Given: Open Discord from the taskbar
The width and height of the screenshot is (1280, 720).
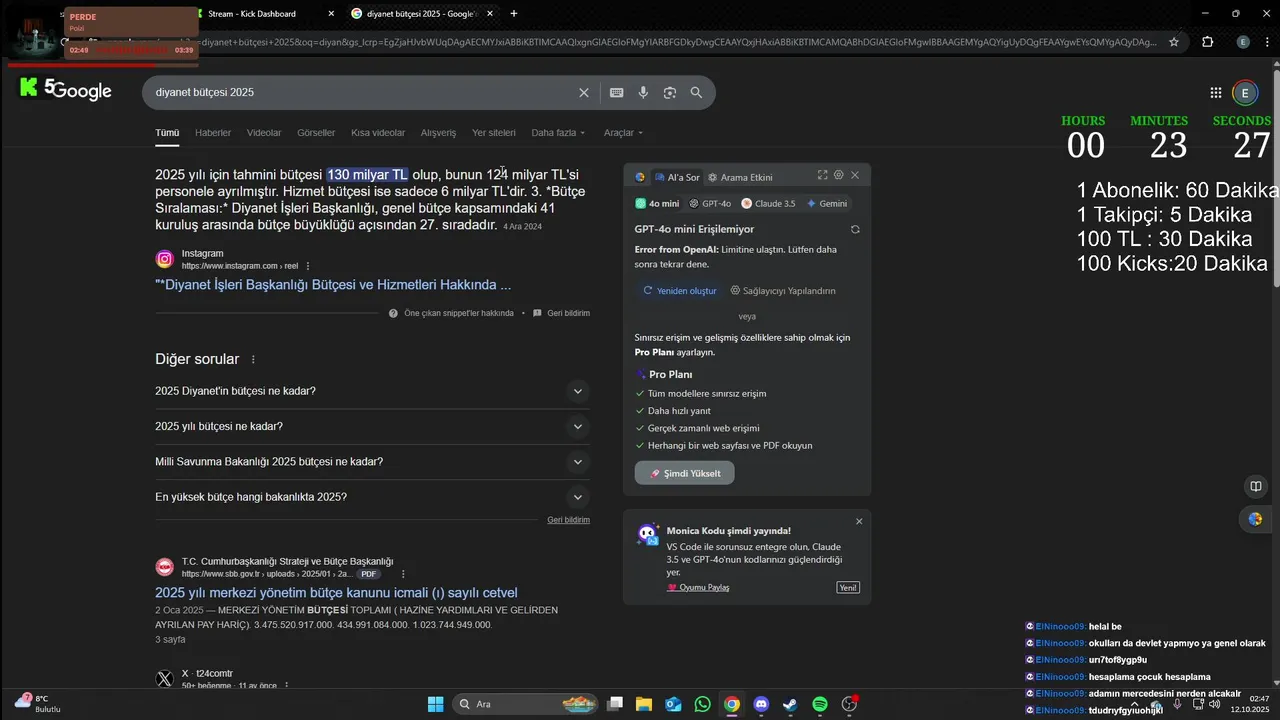Looking at the screenshot, I should tap(761, 704).
